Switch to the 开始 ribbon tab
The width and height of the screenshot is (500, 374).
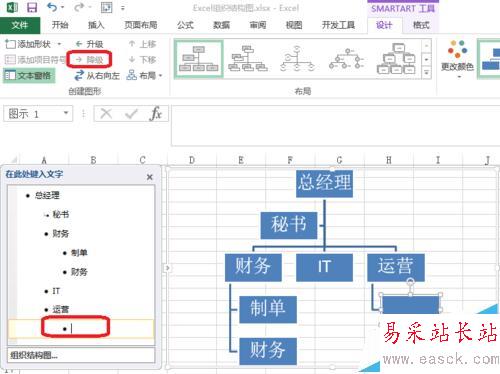tap(60, 25)
